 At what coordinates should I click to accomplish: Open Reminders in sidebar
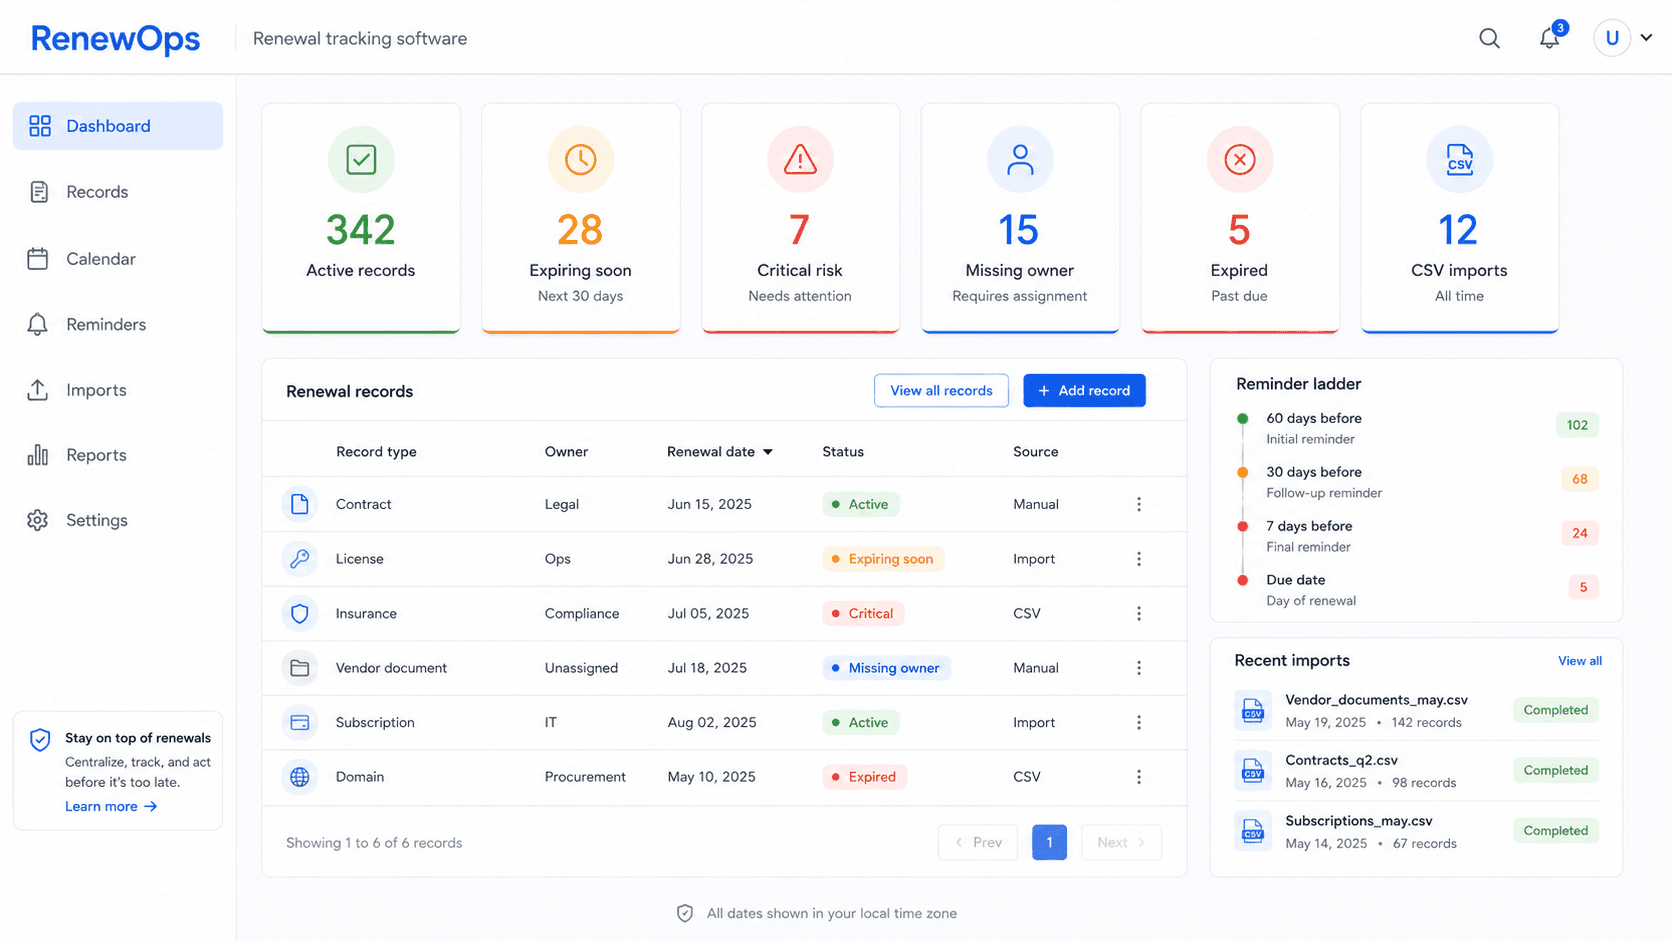[118, 324]
